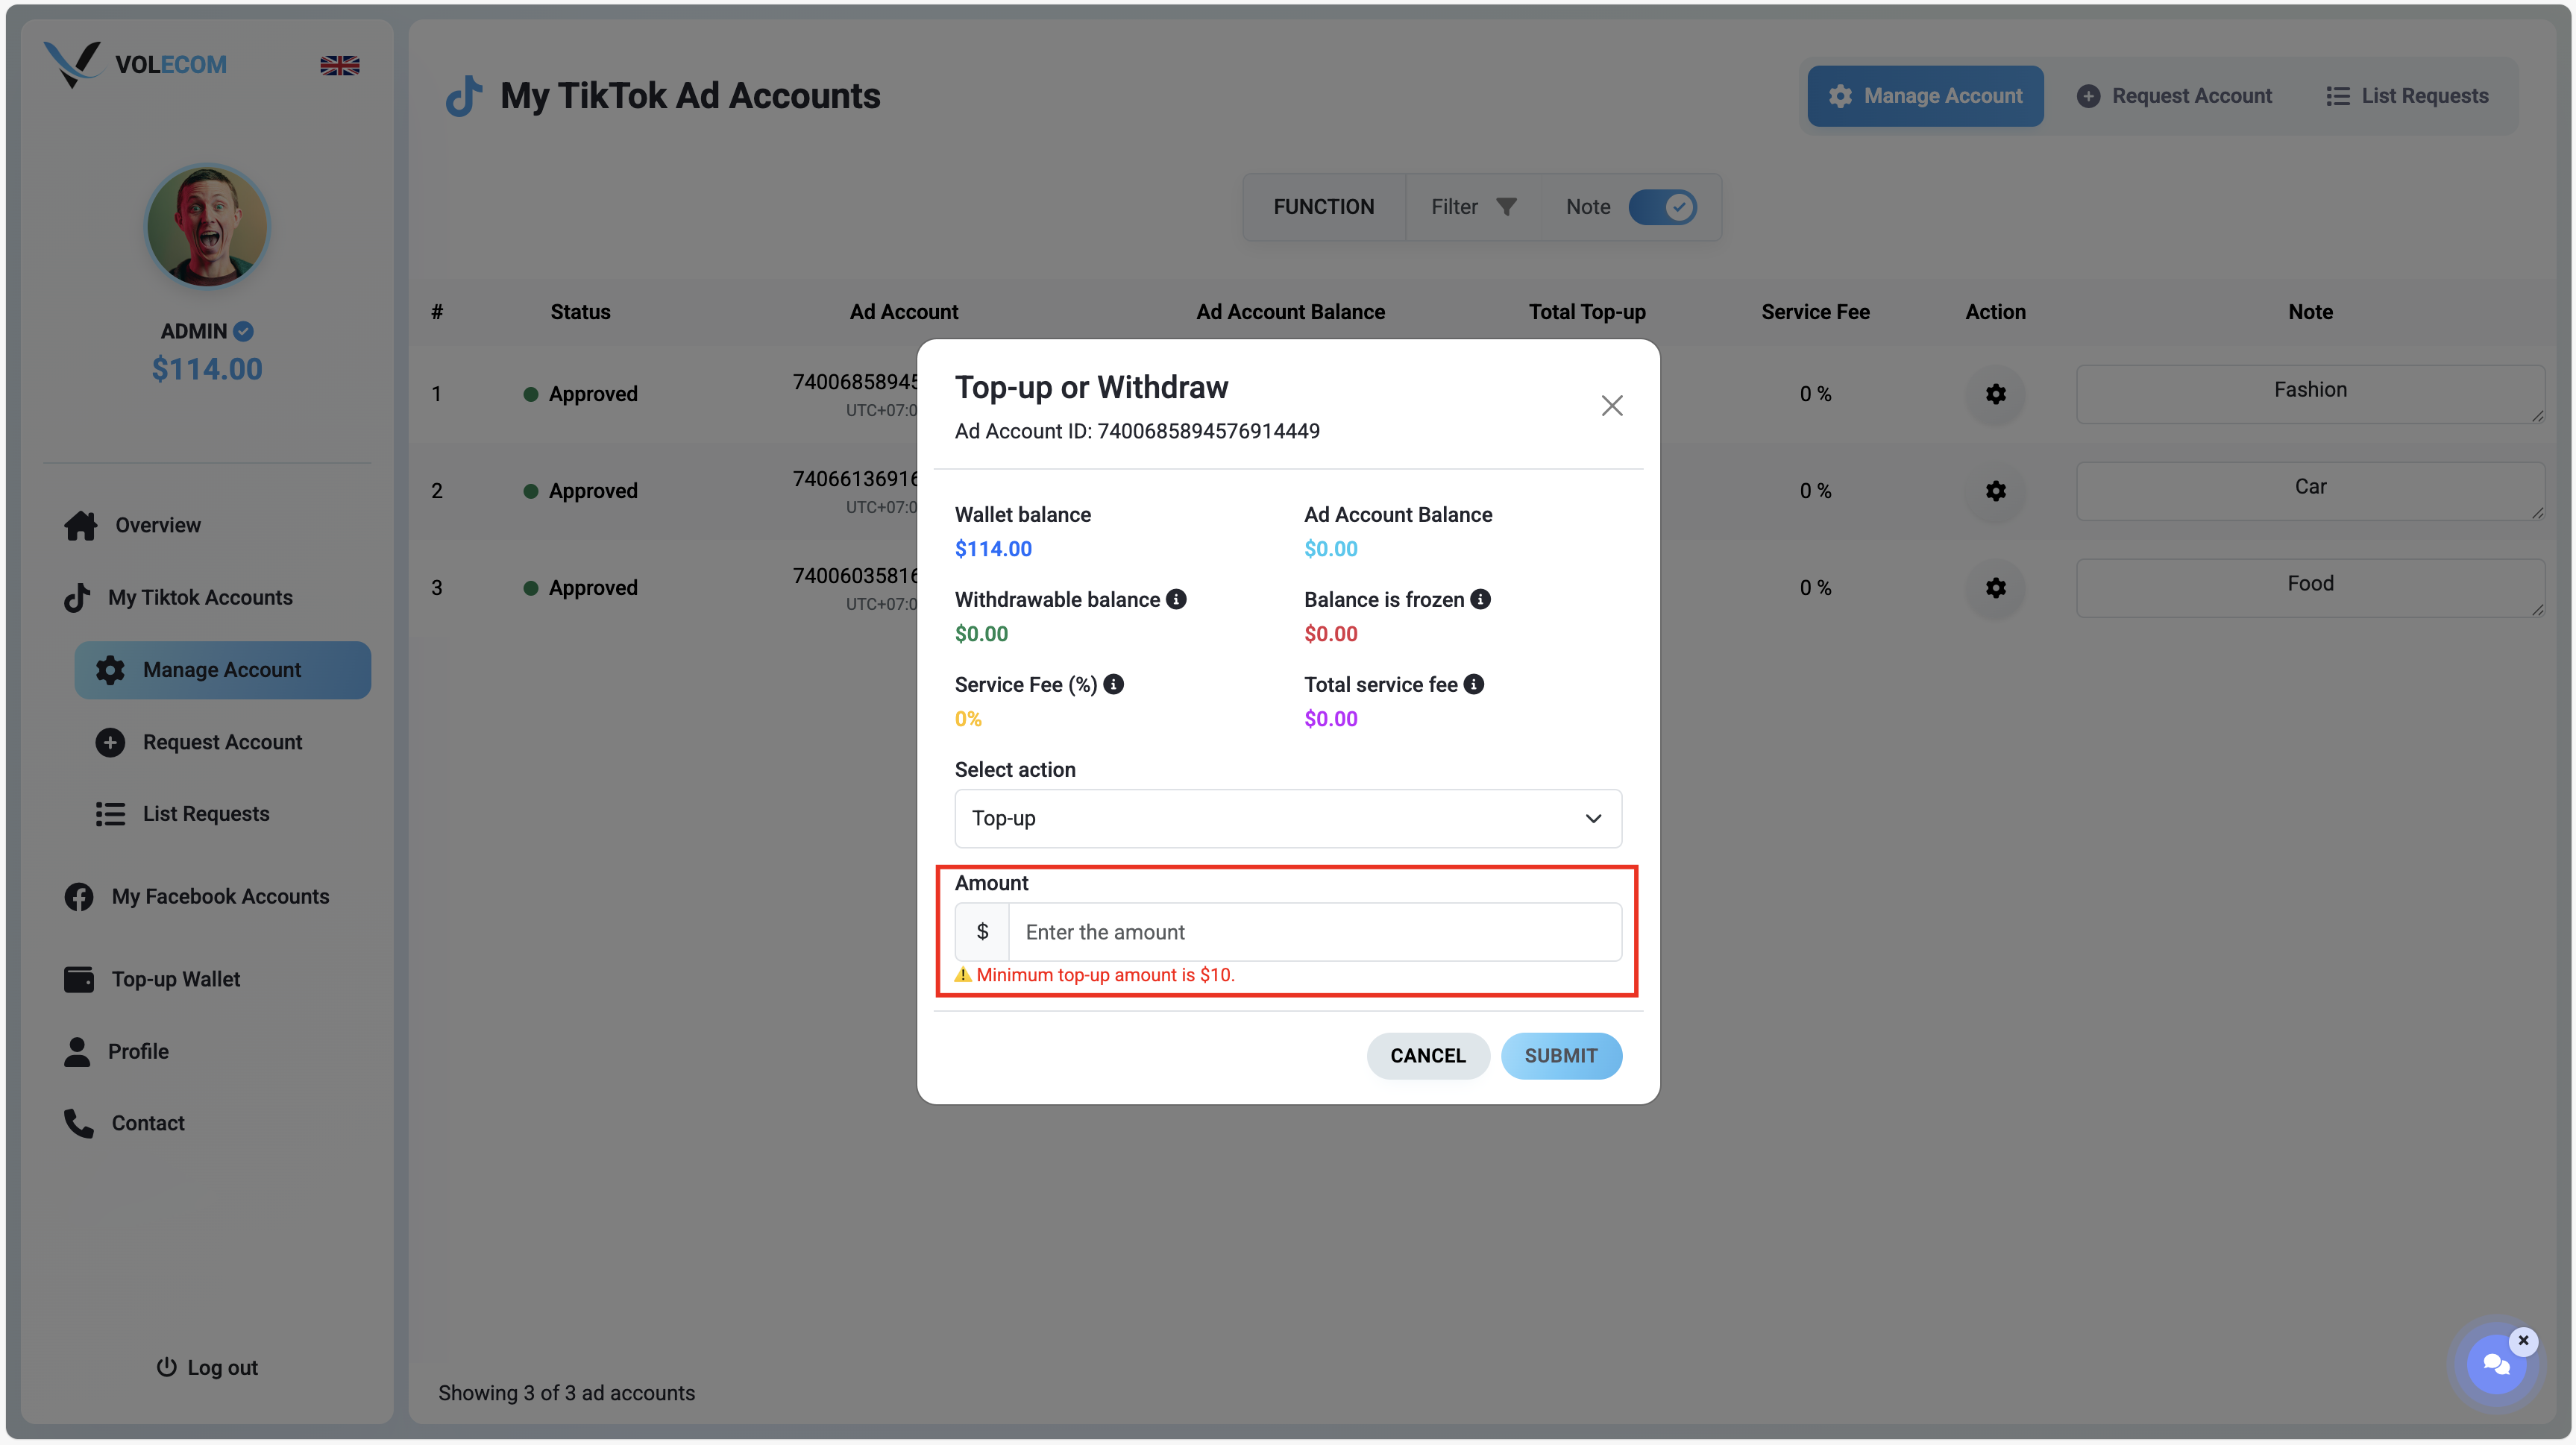Click the Volecom logo
2576x1445 pixels.
(135, 64)
